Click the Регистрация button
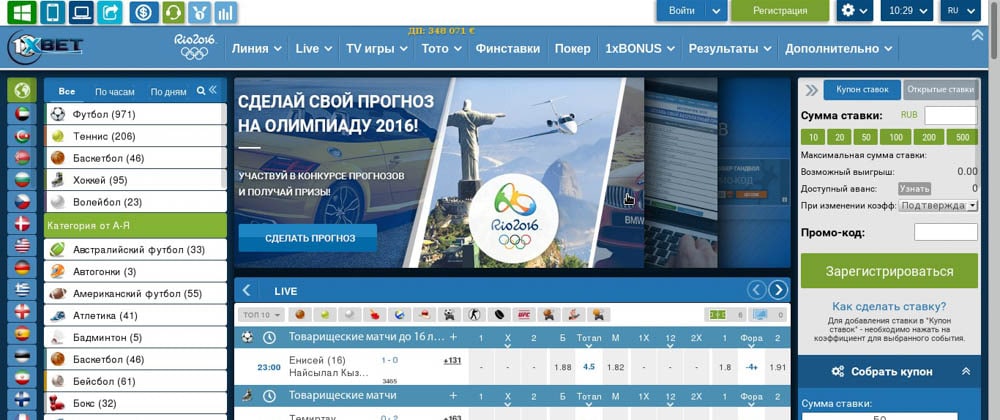1000x420 pixels. [780, 11]
